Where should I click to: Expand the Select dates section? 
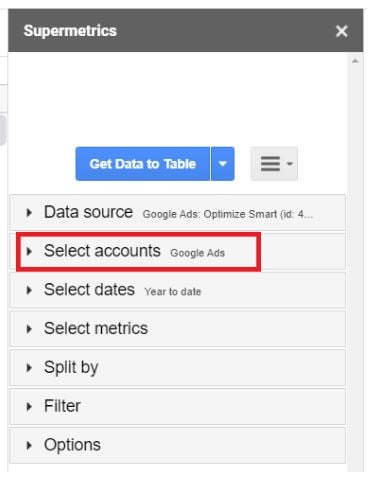coord(178,290)
